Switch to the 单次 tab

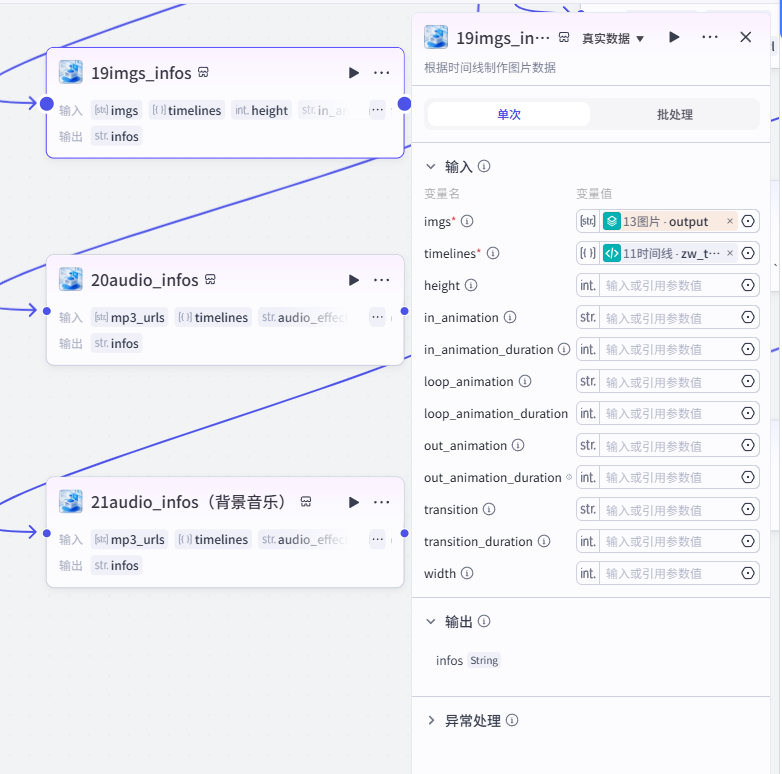(509, 115)
